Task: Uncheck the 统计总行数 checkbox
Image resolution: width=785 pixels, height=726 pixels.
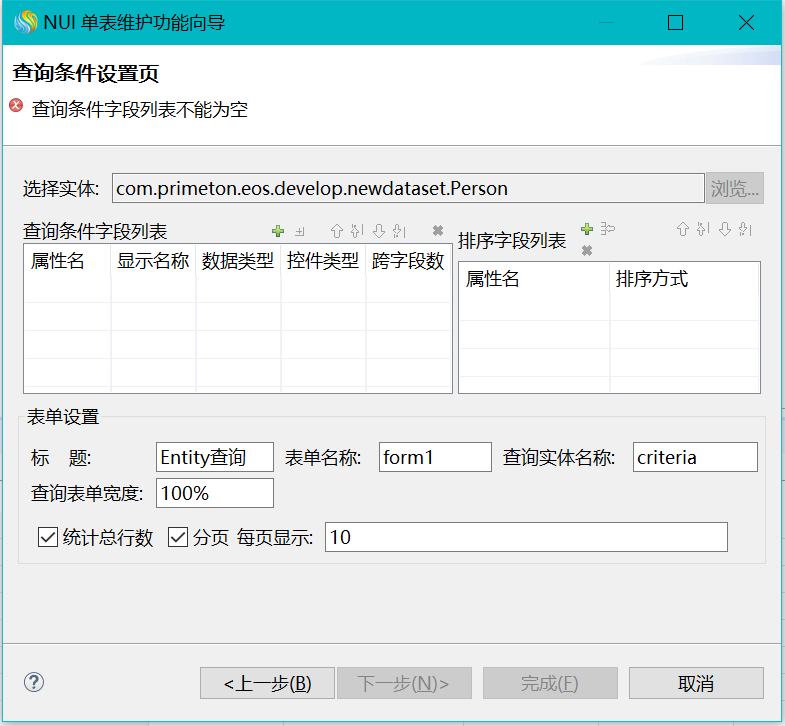Action: 47,538
